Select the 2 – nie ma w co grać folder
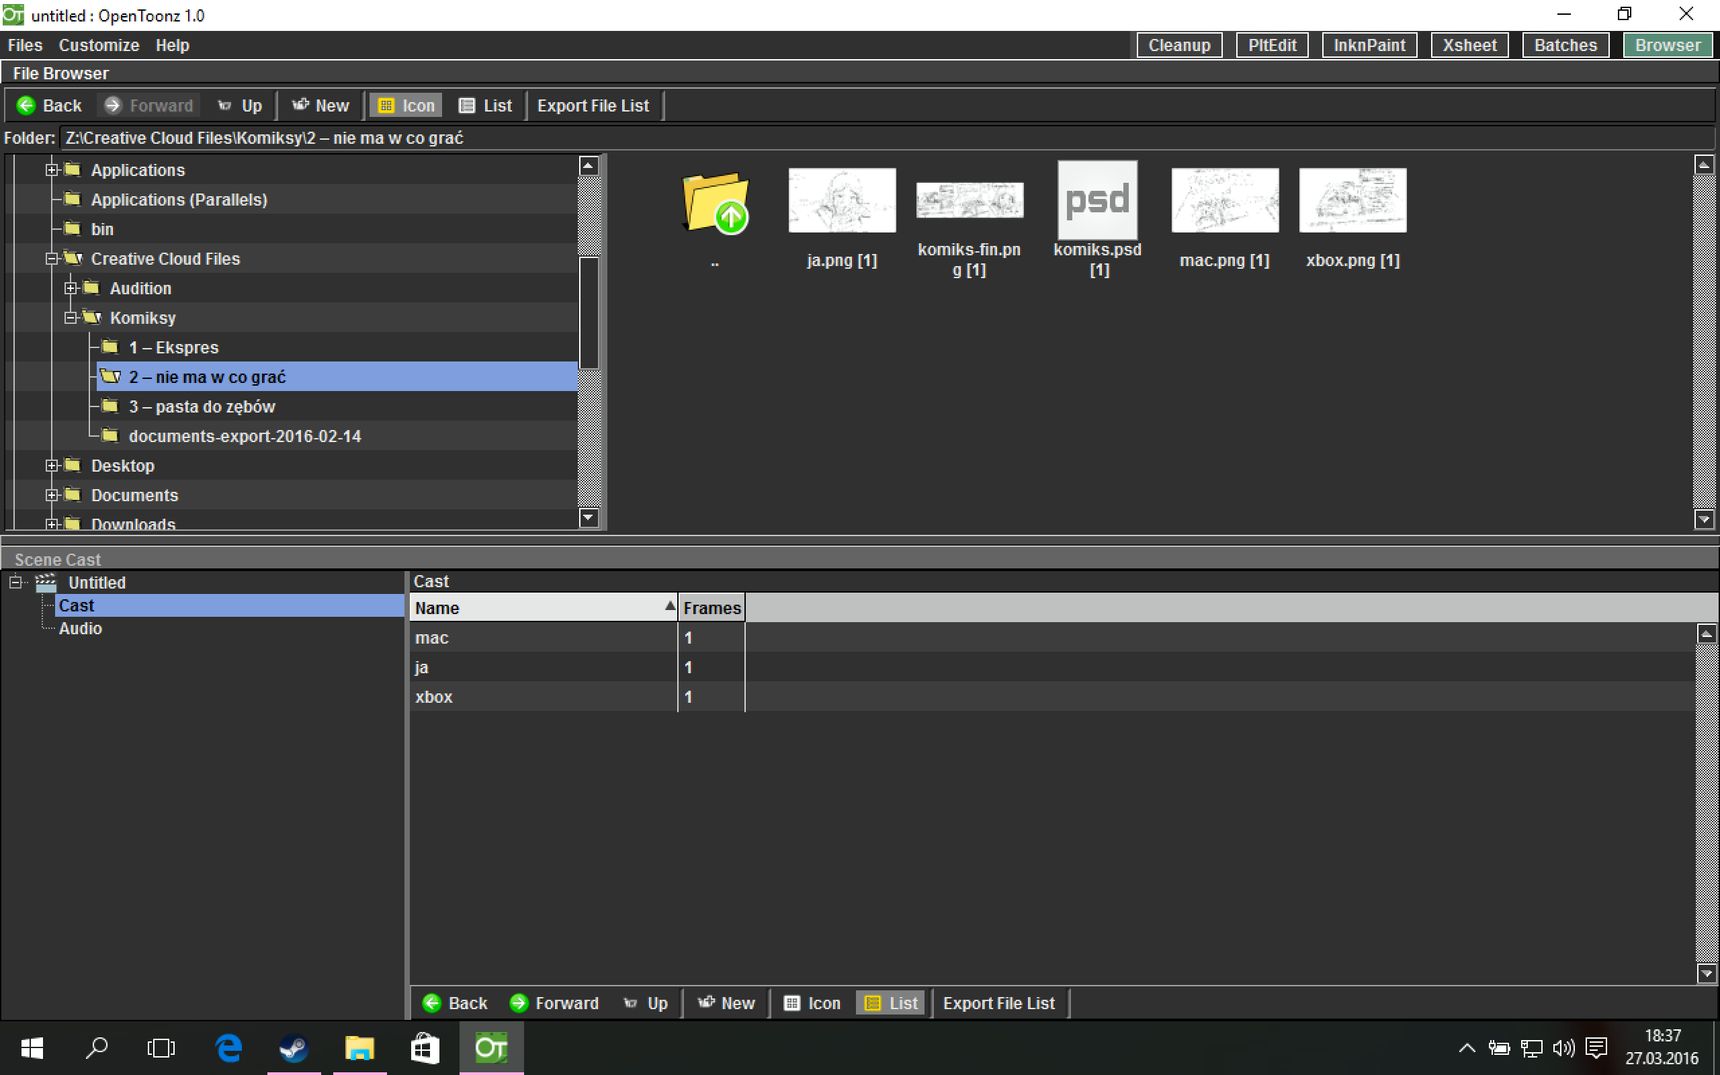This screenshot has width=1720, height=1075. point(337,377)
